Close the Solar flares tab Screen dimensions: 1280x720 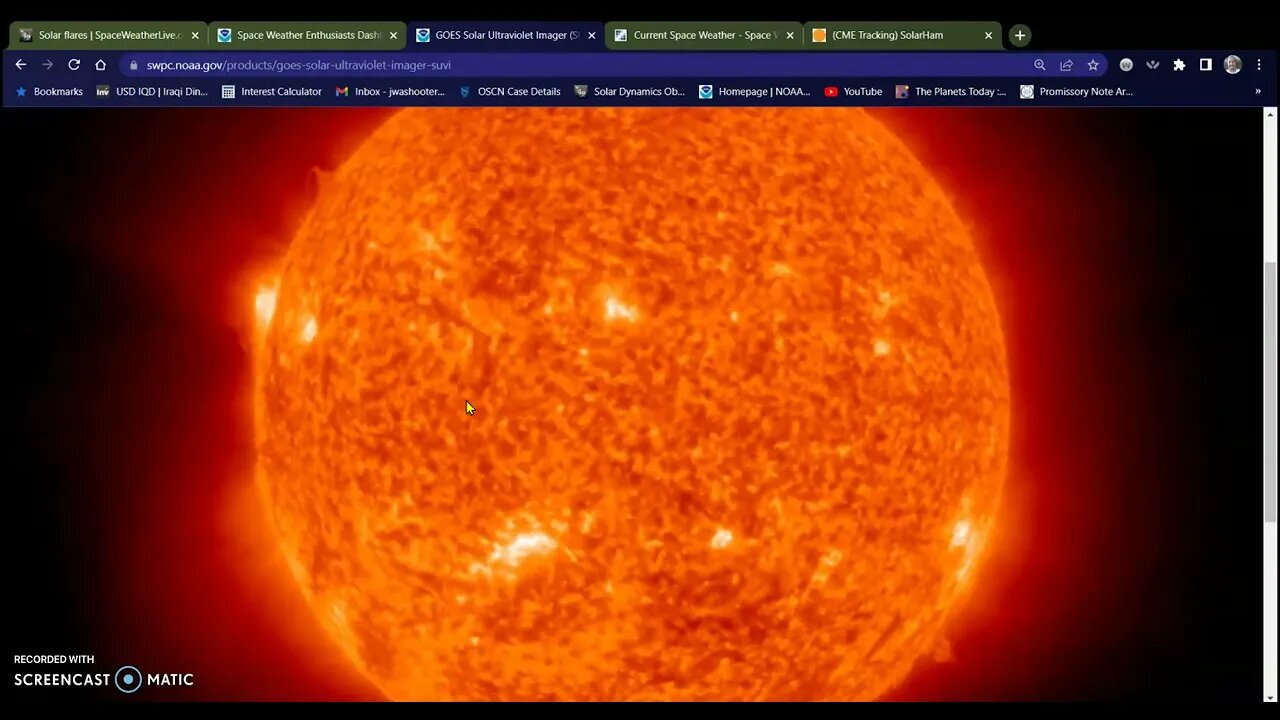195,35
